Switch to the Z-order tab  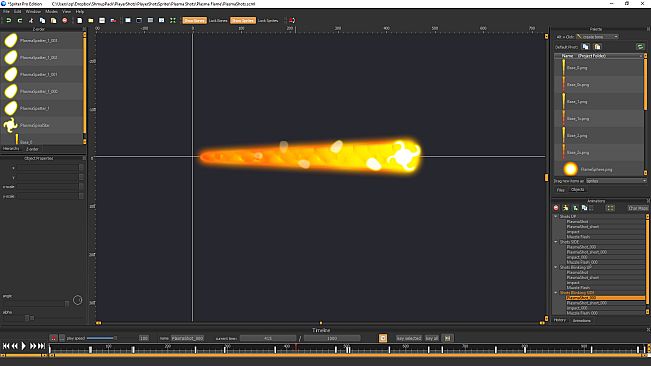32,149
